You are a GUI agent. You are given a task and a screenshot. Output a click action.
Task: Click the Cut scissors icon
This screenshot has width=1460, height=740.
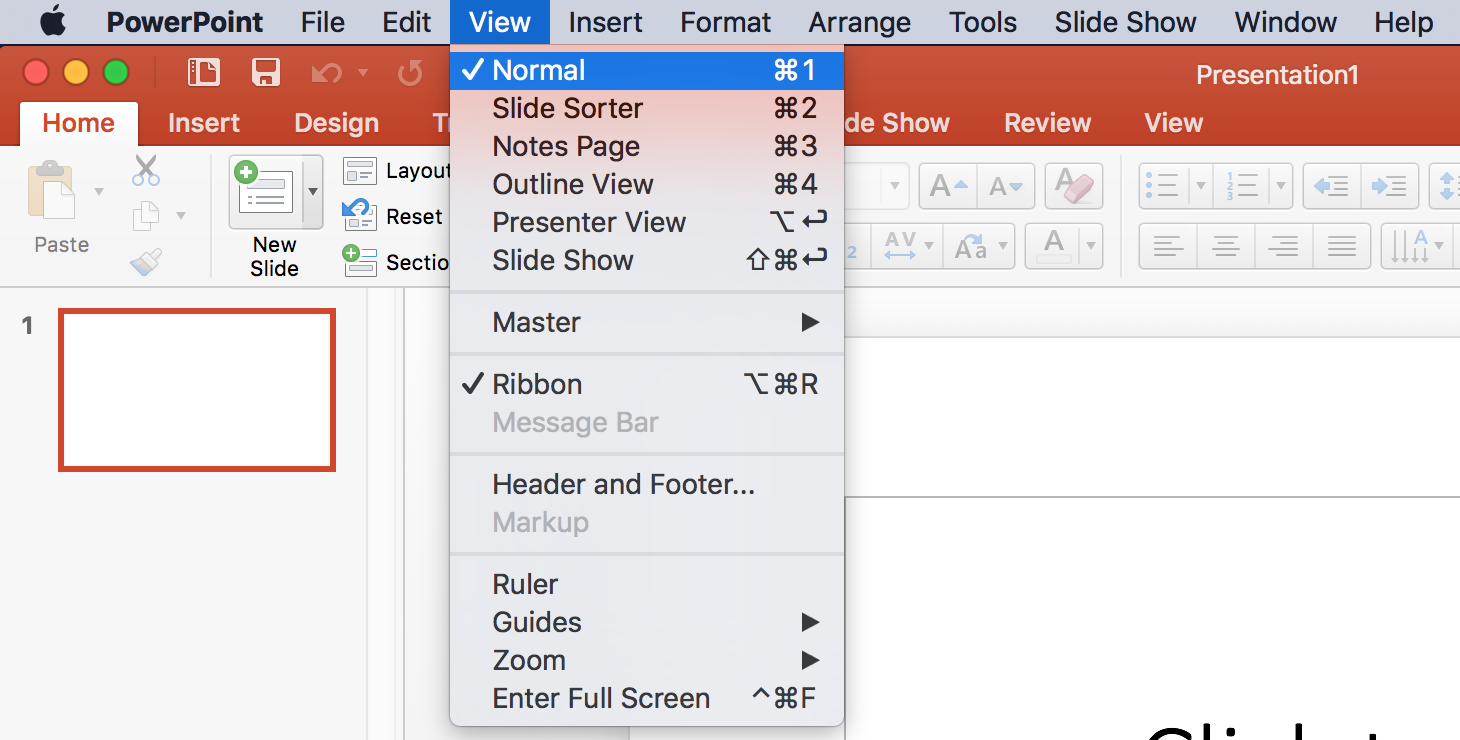pyautogui.click(x=146, y=170)
